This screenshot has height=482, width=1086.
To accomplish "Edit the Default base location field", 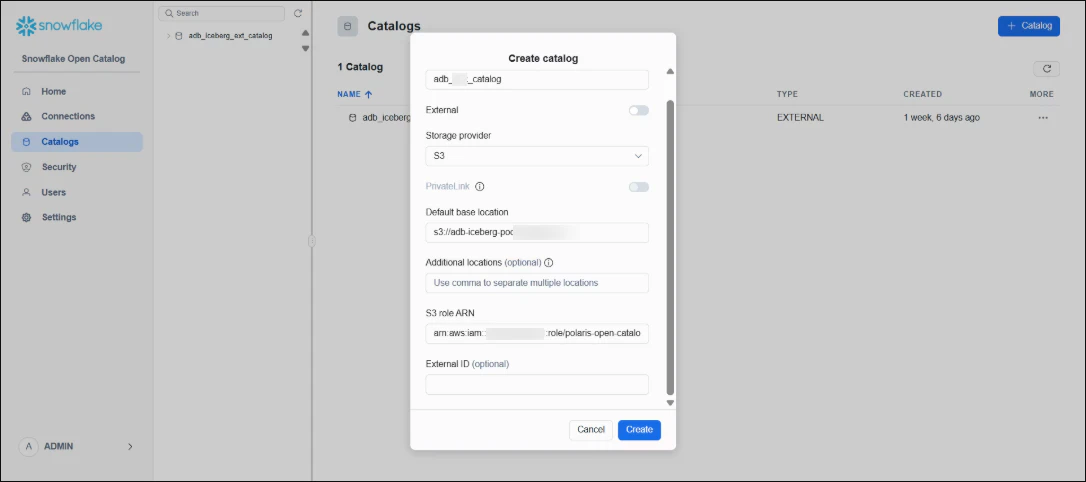I will point(537,233).
